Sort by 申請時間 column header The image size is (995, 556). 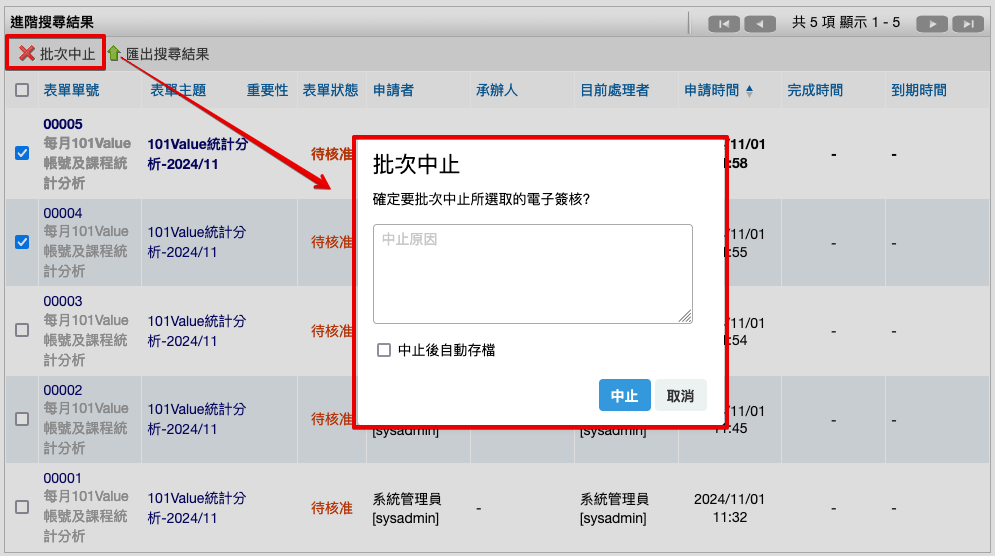(x=711, y=90)
